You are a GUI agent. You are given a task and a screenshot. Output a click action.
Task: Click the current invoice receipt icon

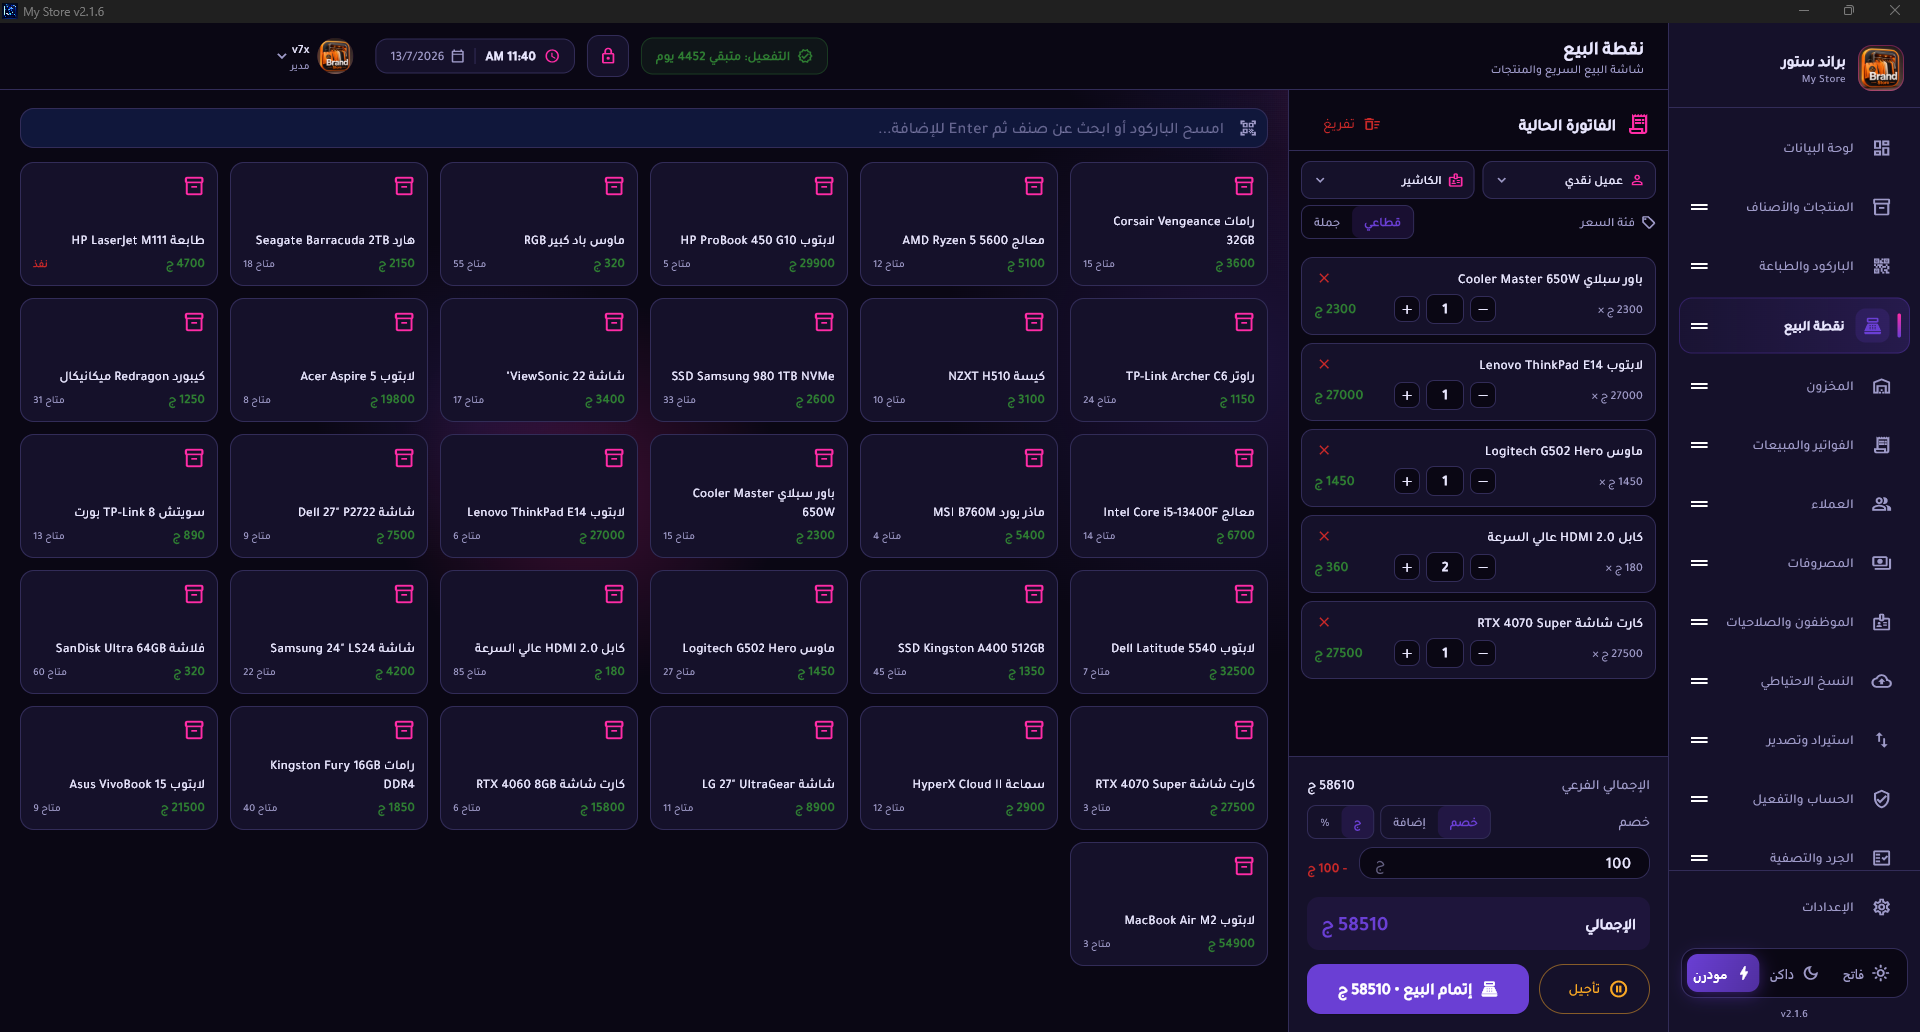pyautogui.click(x=1638, y=124)
